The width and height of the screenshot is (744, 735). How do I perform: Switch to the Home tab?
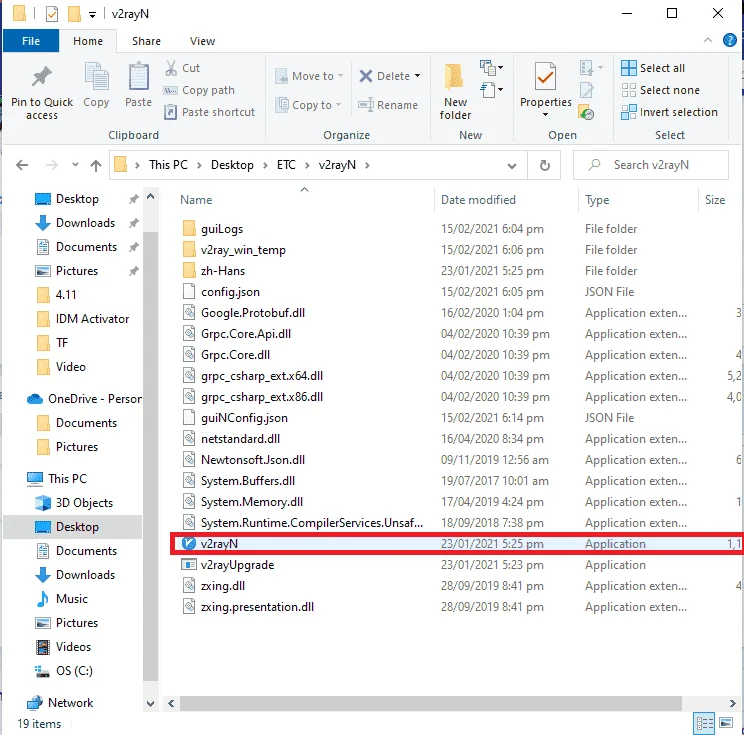(88, 41)
